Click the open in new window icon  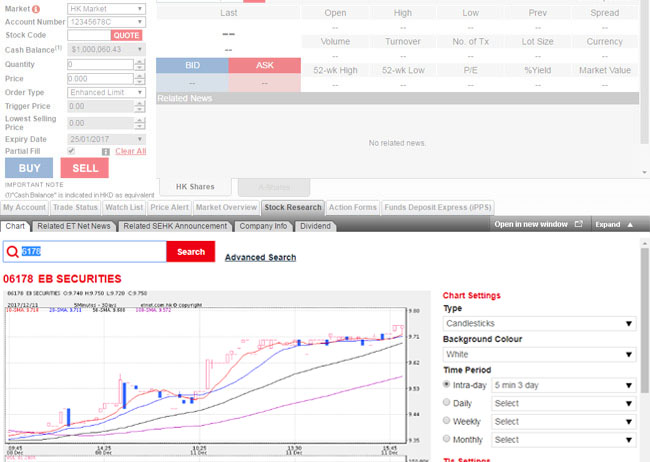click(579, 224)
